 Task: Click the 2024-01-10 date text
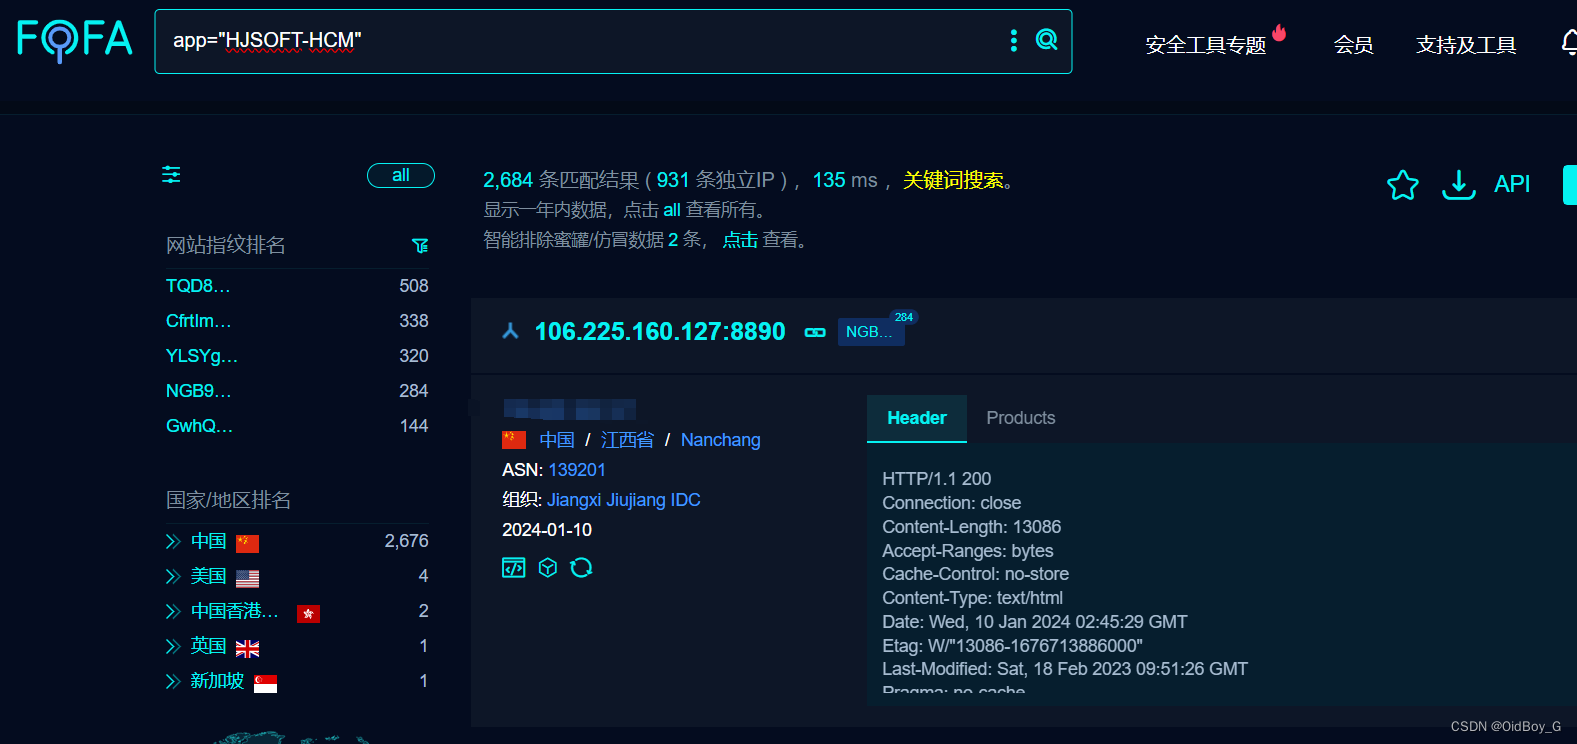(x=547, y=530)
